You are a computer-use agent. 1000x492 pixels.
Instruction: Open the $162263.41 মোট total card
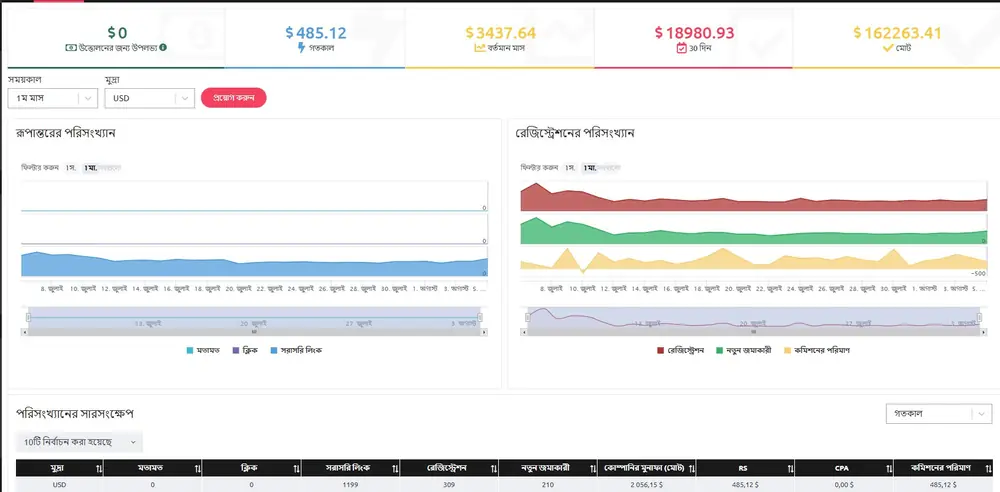897,38
